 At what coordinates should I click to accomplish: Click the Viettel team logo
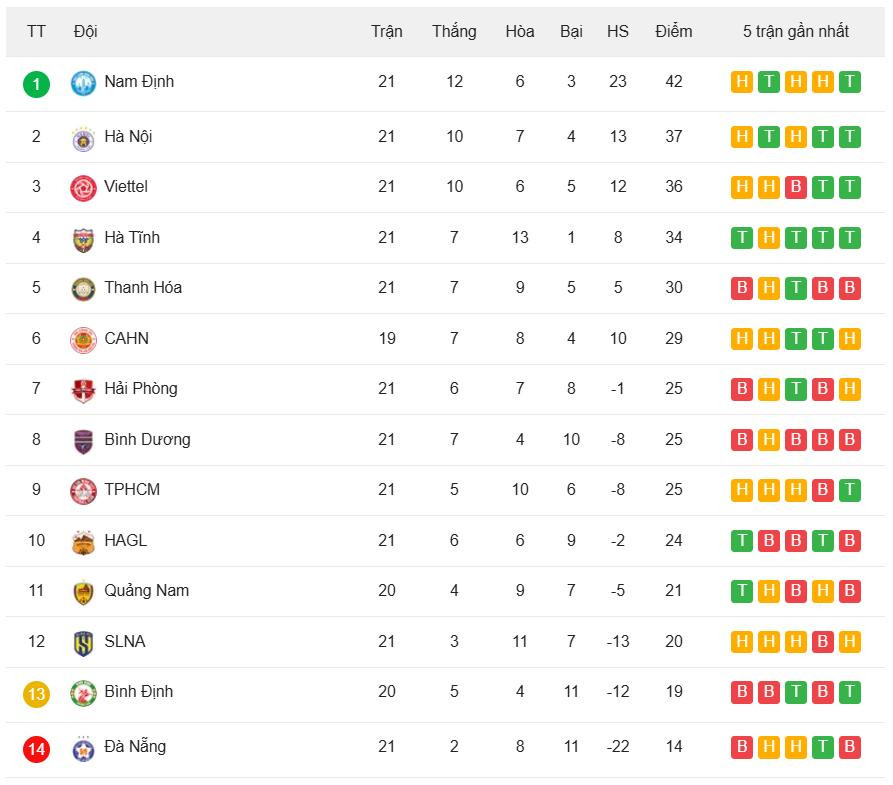pyautogui.click(x=83, y=188)
